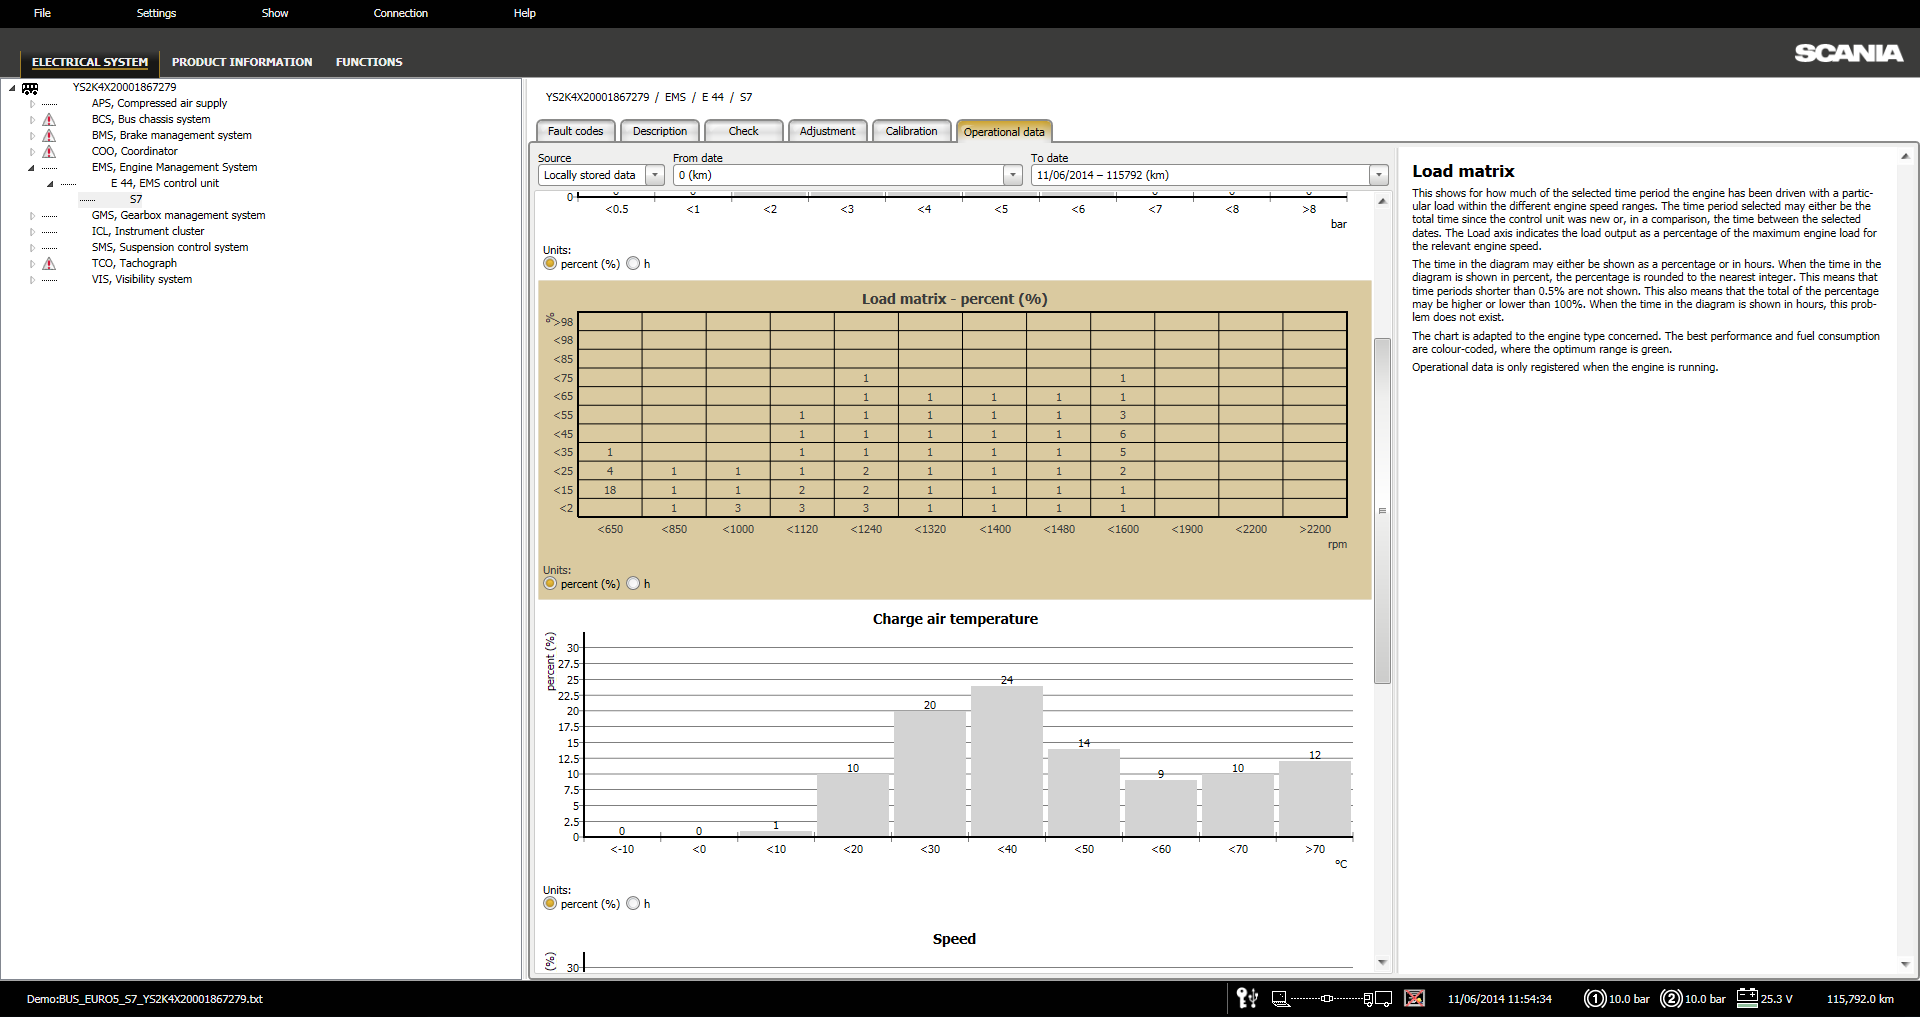Click the Load matrix help panel scroll-down arrow
The width and height of the screenshot is (1920, 1017).
click(1905, 964)
